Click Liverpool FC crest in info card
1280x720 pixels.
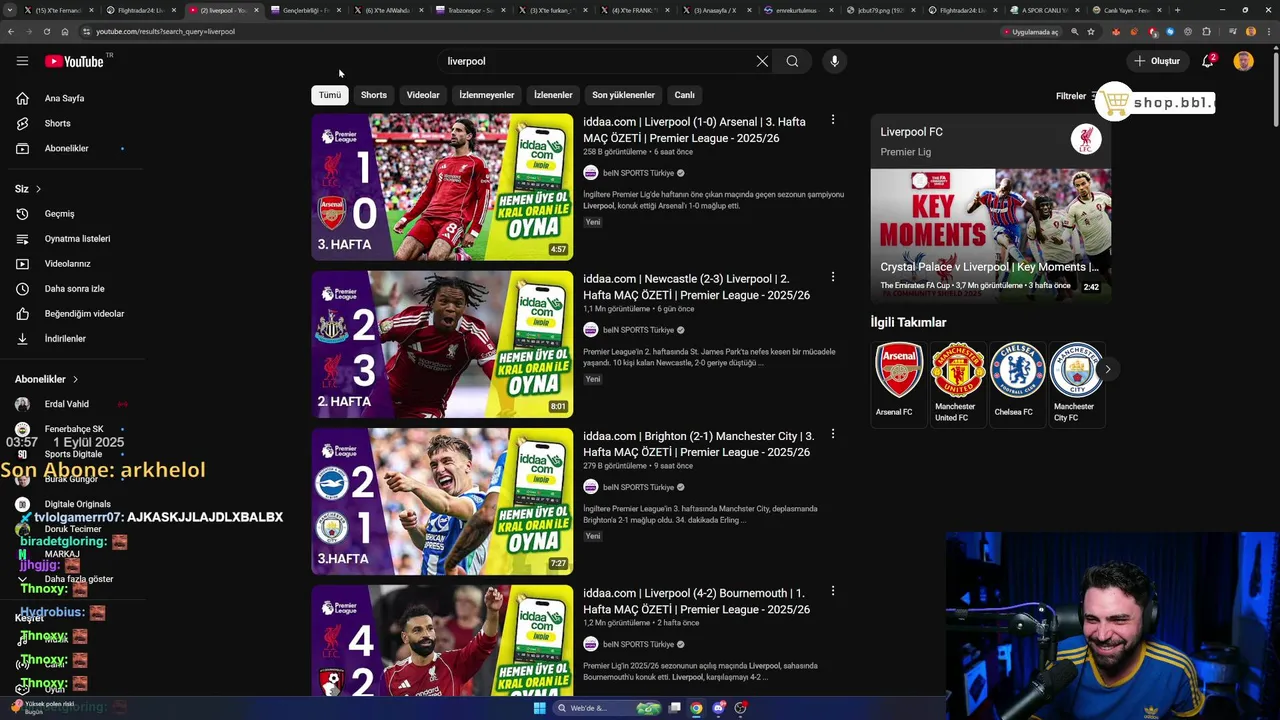tap(1086, 139)
